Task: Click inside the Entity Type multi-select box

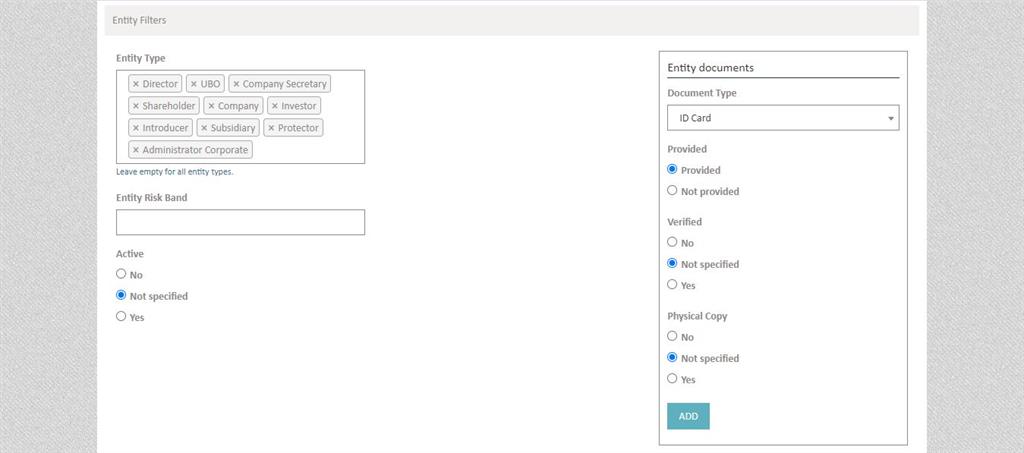Action: 300,150
